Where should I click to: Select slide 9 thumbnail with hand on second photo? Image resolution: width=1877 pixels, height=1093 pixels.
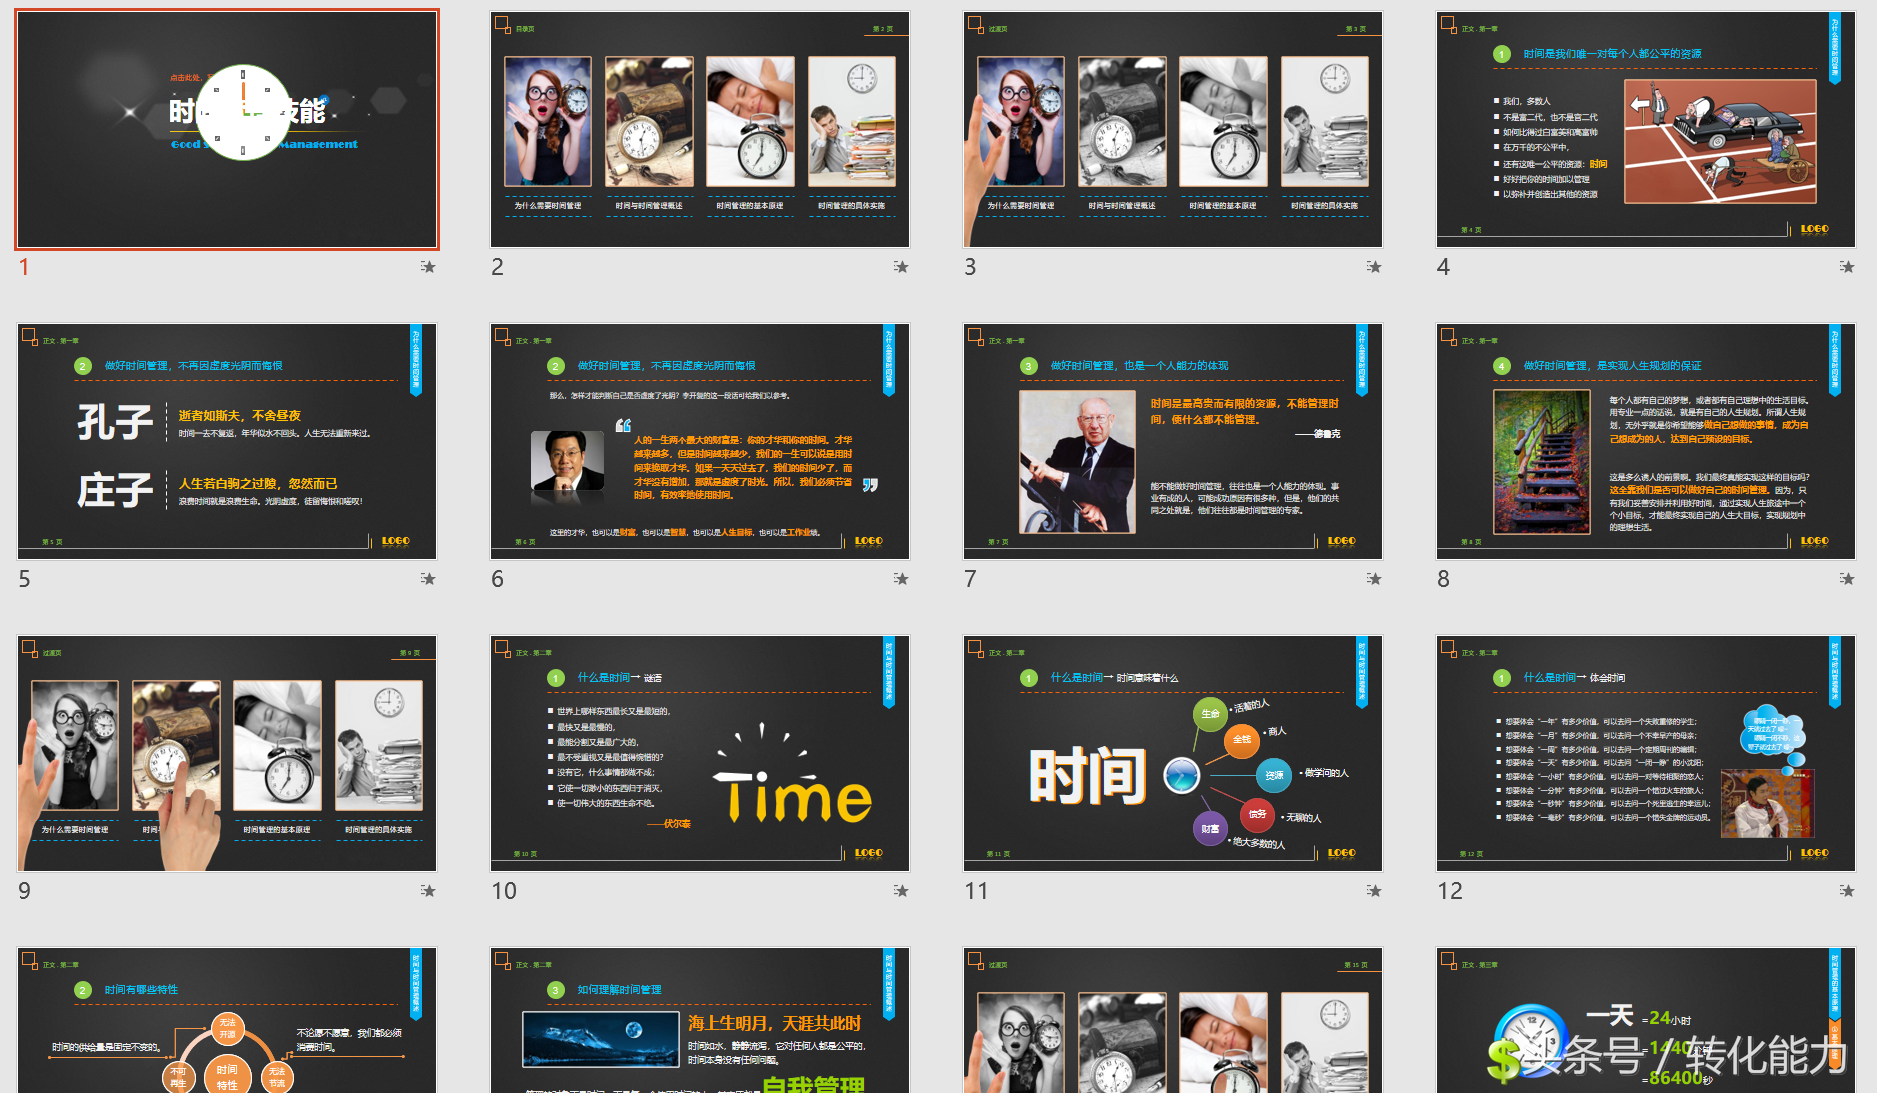click(x=227, y=754)
